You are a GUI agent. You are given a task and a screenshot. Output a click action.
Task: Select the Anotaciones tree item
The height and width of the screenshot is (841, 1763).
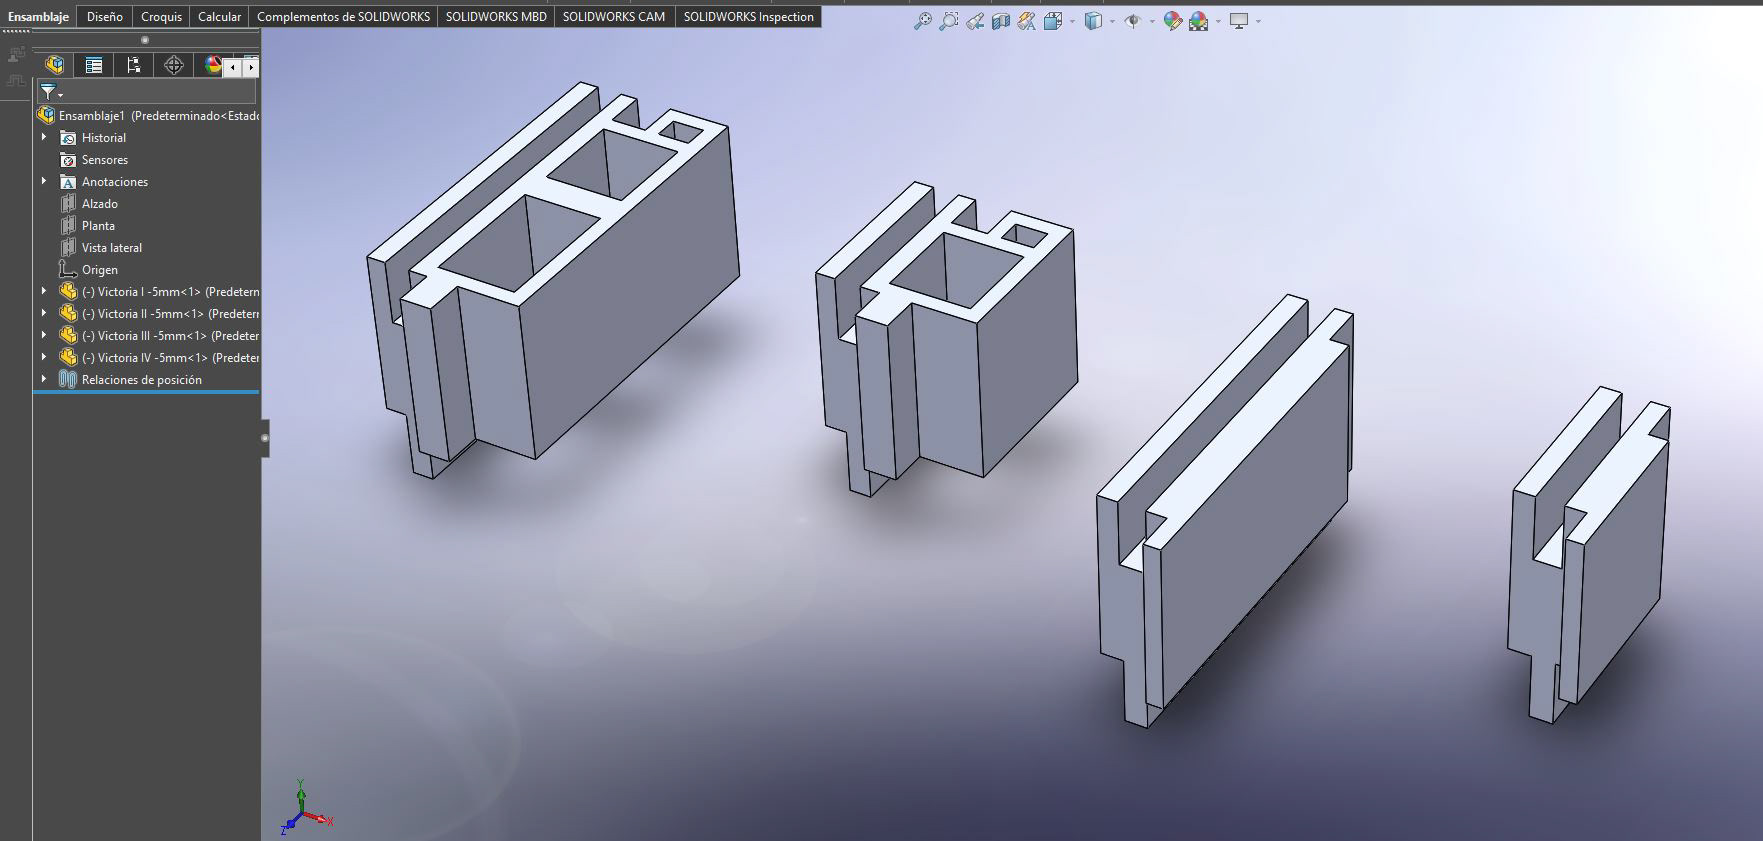[x=115, y=182]
